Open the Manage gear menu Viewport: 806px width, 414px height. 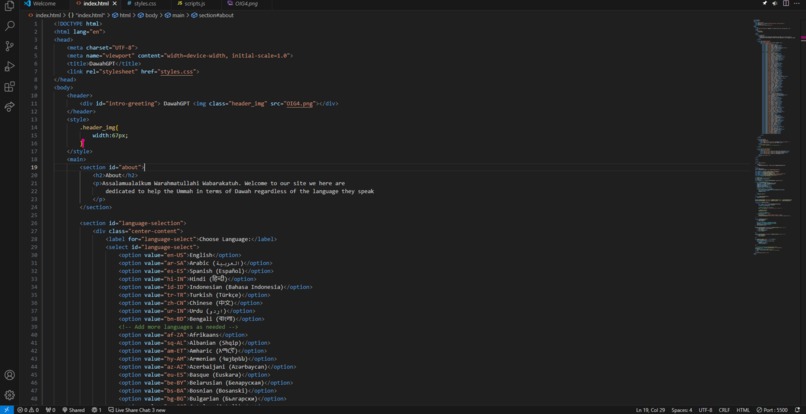(9, 395)
